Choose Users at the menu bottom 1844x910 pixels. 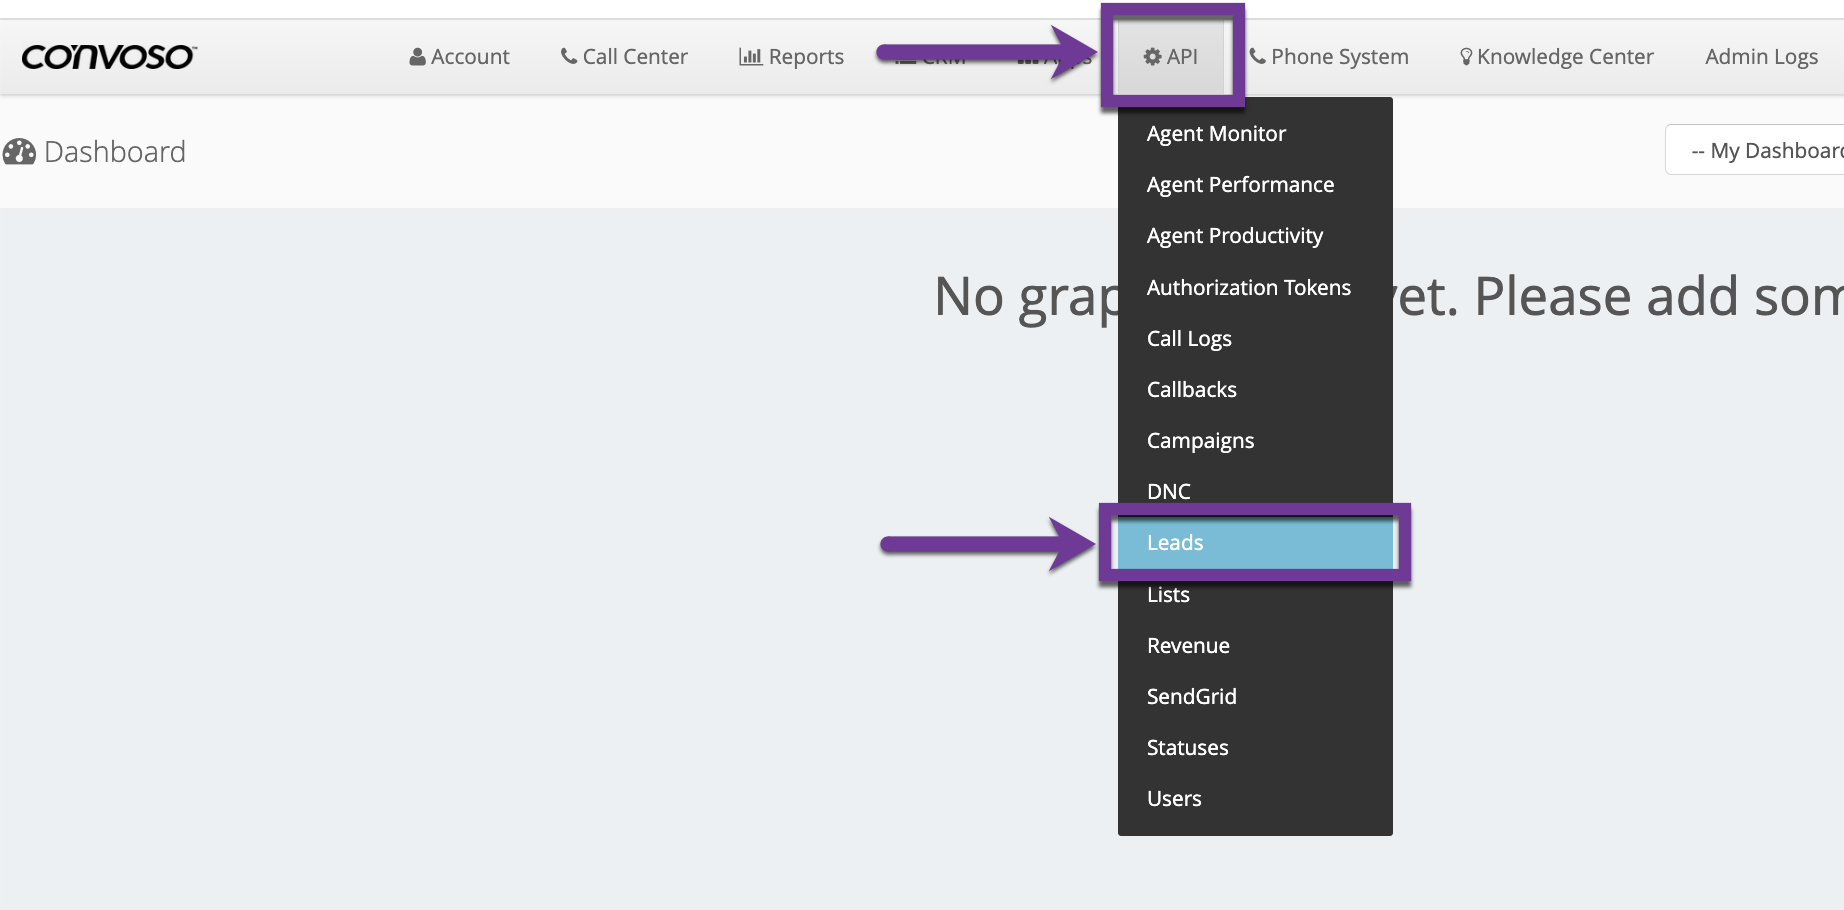coord(1174,799)
